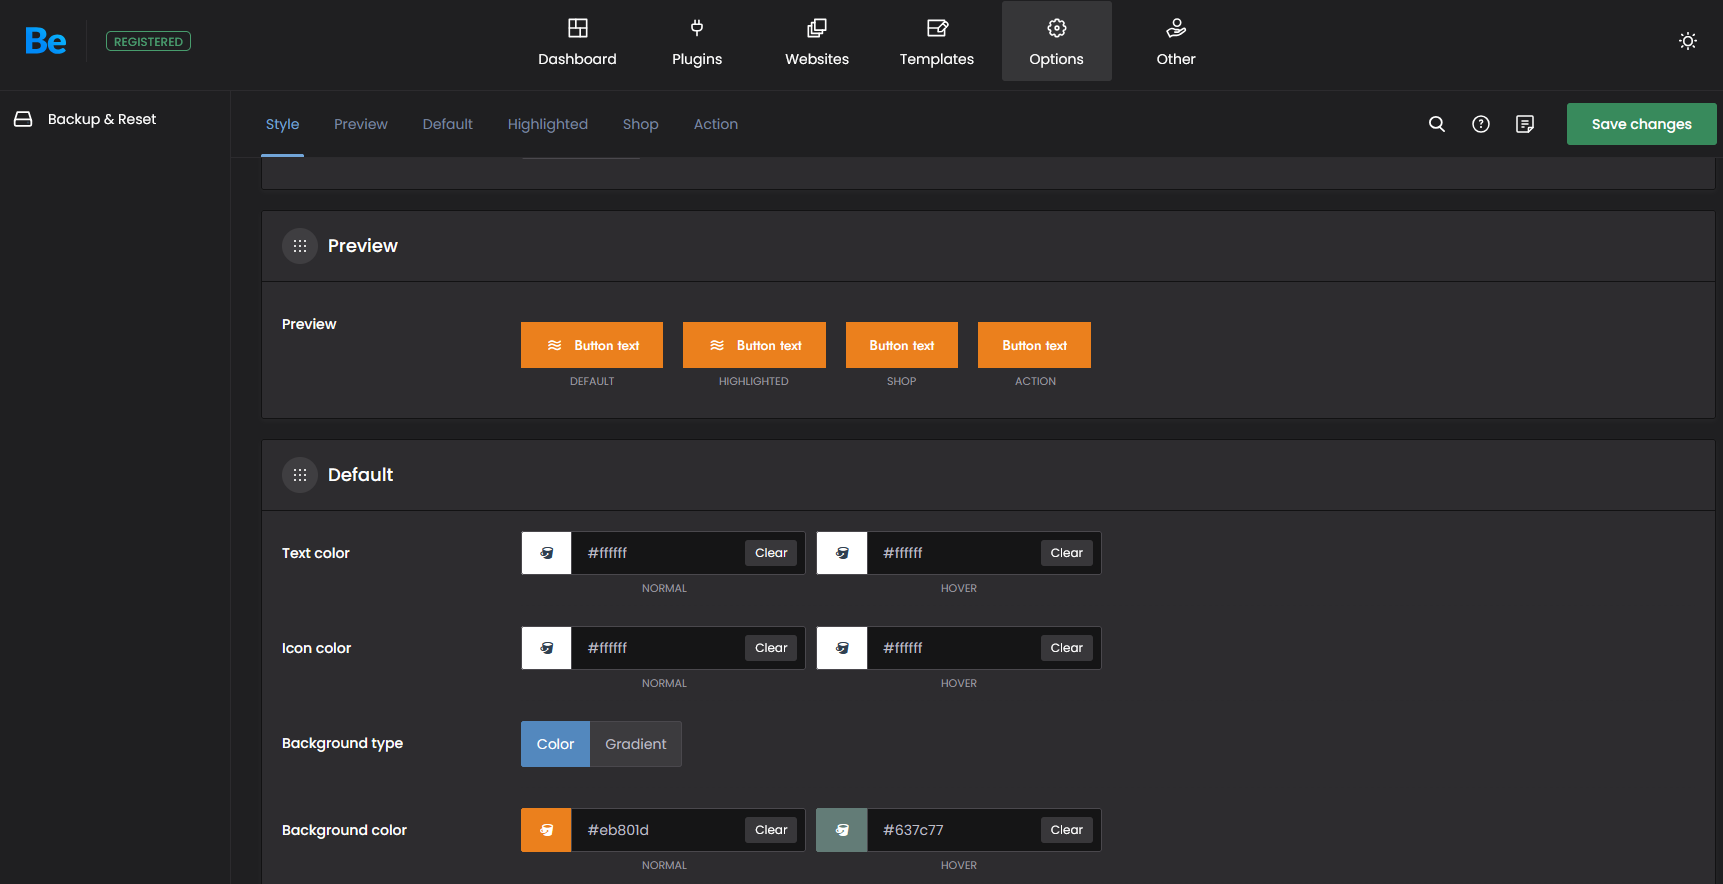Open the Dashboard grid icon
Image resolution: width=1723 pixels, height=884 pixels.
577,28
